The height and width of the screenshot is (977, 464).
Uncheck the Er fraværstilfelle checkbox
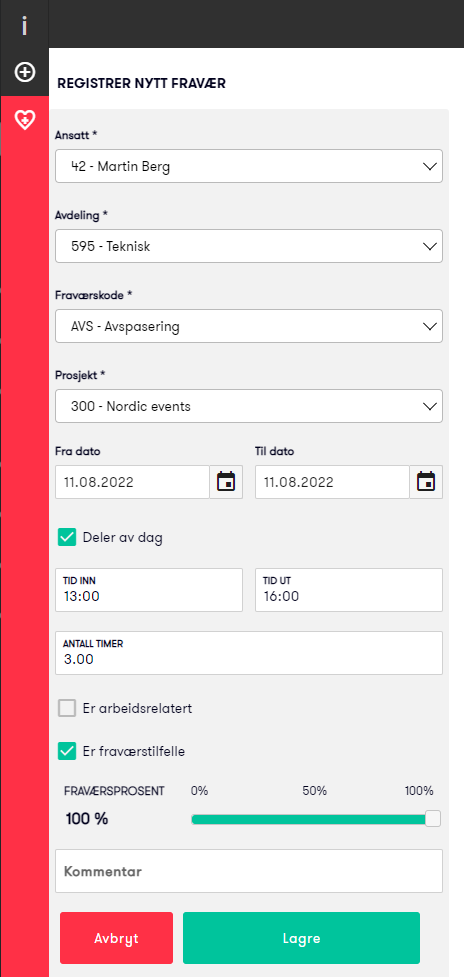[67, 751]
